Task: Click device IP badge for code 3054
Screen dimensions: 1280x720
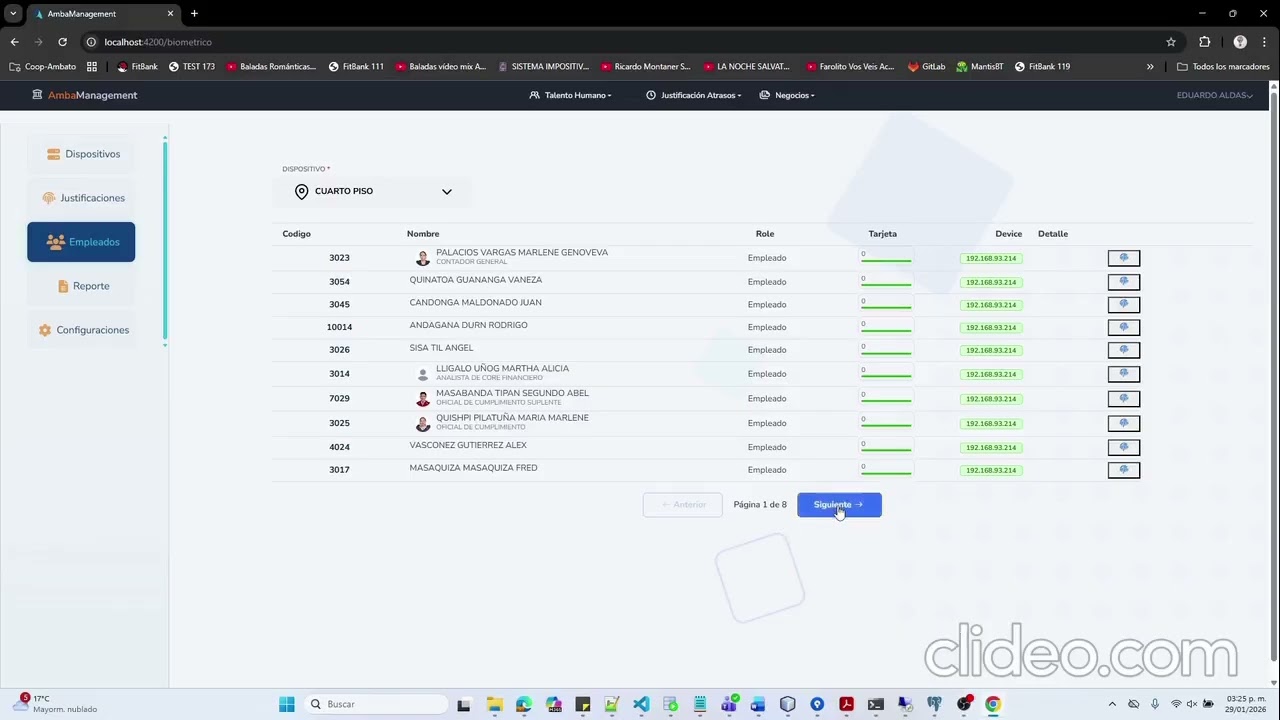Action: click(x=991, y=282)
